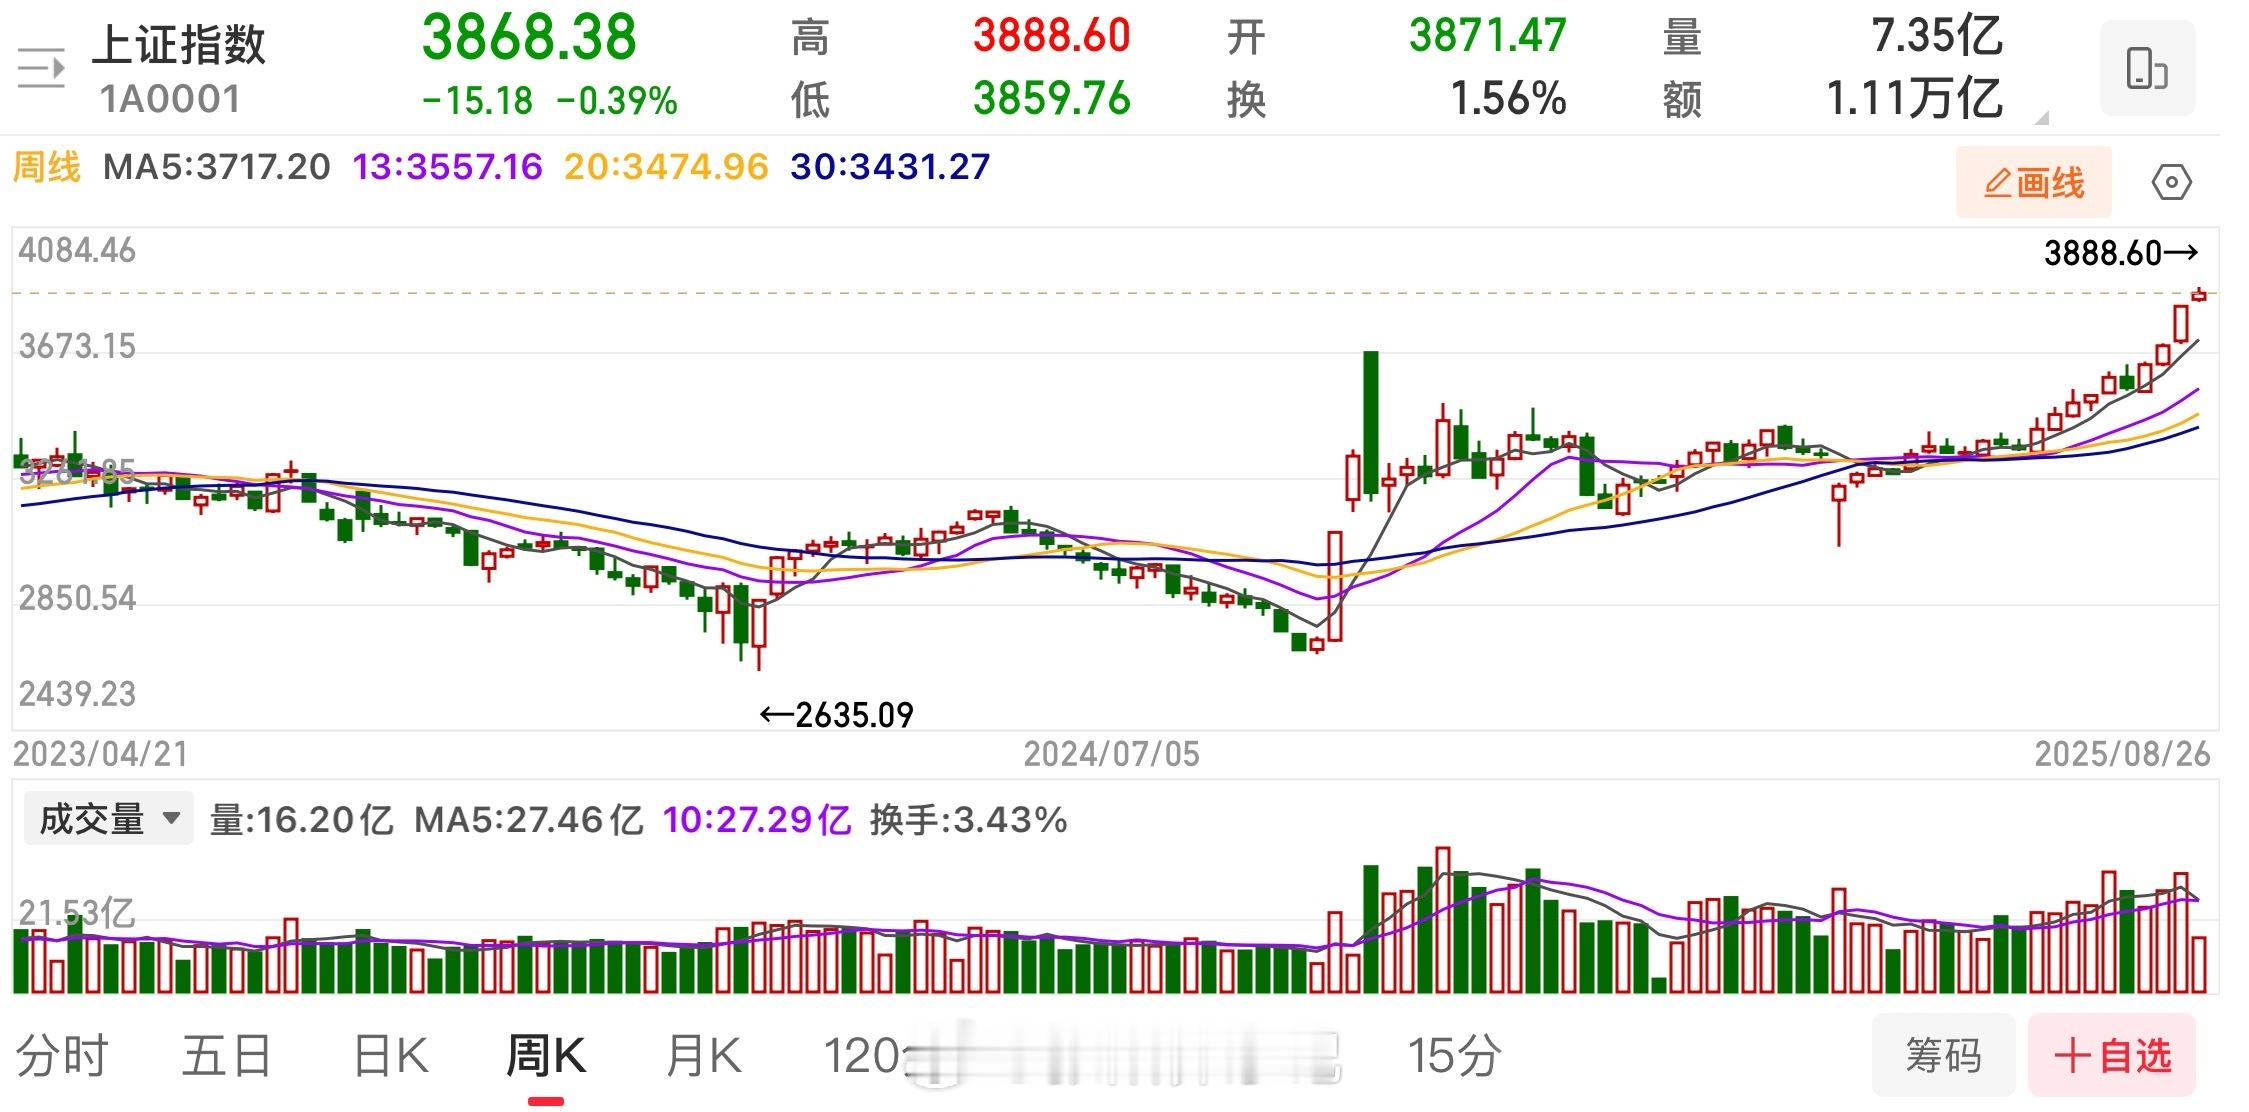Click the 2850.54 price axis label

pyautogui.click(x=77, y=599)
